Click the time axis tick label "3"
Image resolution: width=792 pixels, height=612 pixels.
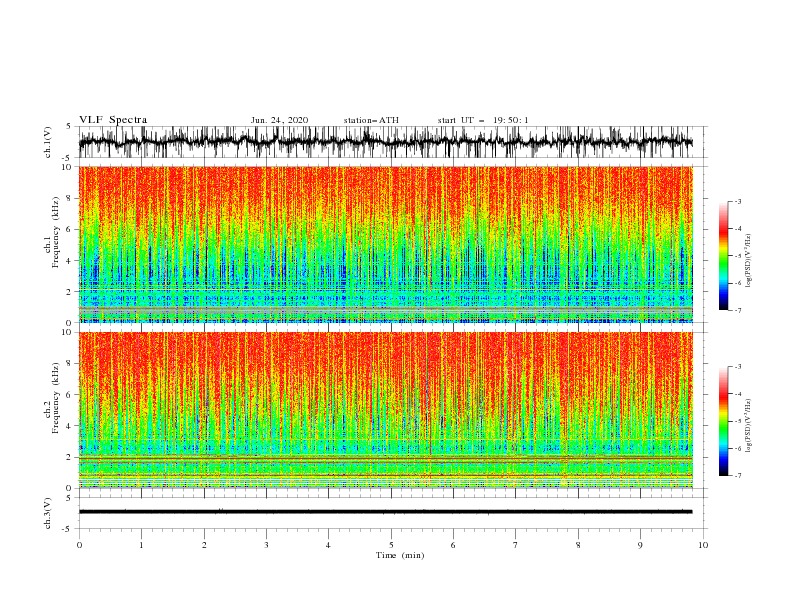(x=266, y=545)
